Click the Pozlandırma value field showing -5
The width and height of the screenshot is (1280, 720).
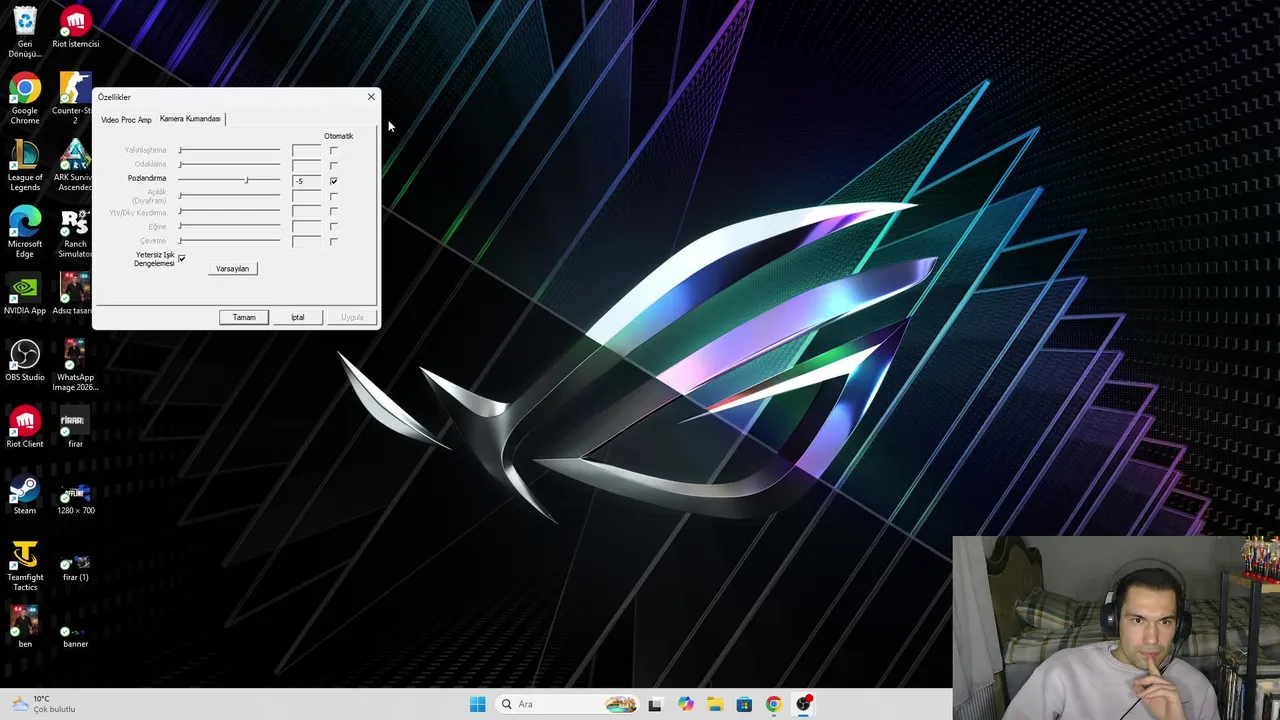click(x=306, y=181)
